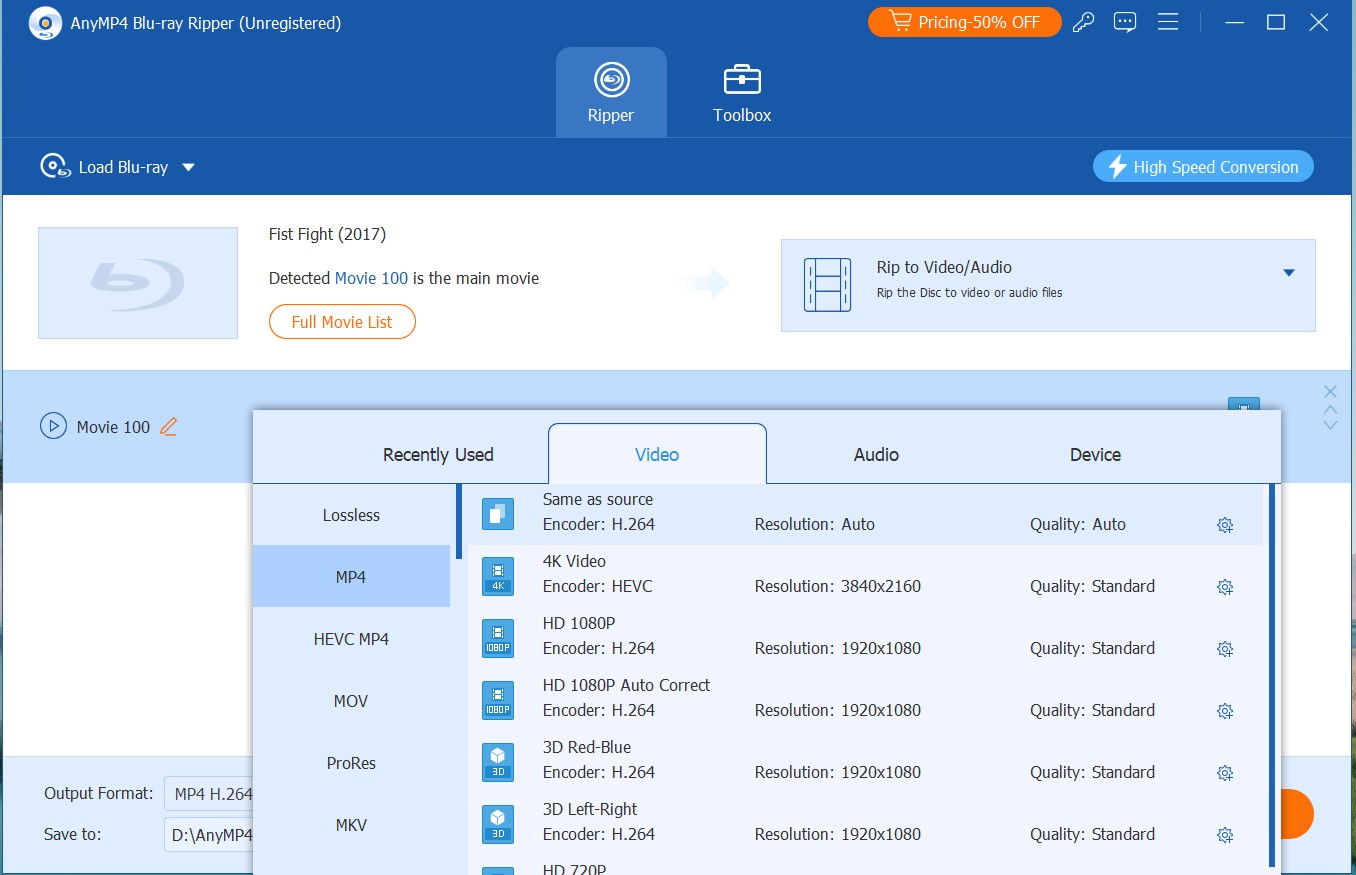1356x875 pixels.
Task: Click the pencil icon to rename Movie 100
Action: click(x=168, y=426)
